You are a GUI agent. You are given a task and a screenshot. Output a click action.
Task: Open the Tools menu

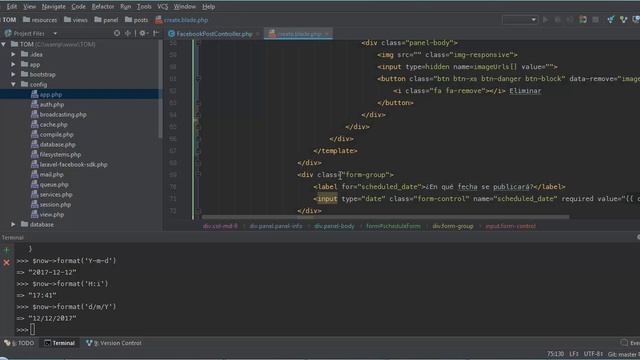(144, 7)
